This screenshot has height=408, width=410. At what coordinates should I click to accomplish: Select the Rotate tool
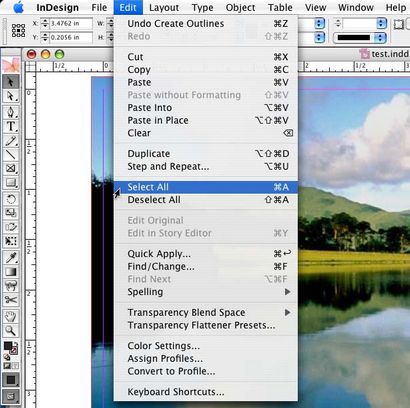[11, 199]
